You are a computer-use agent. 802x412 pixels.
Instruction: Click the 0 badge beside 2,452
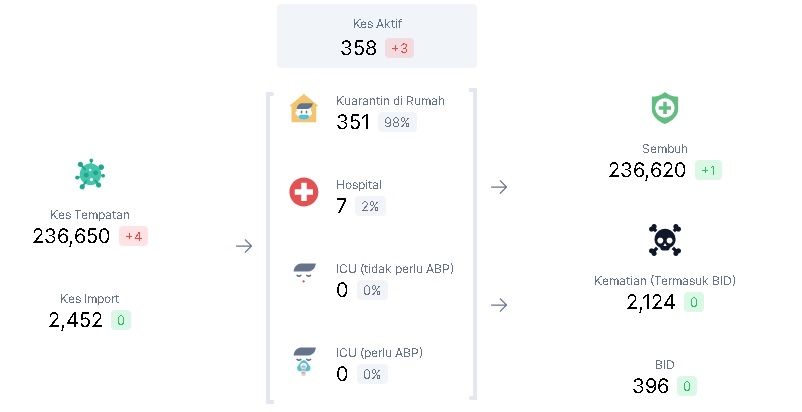click(x=121, y=320)
